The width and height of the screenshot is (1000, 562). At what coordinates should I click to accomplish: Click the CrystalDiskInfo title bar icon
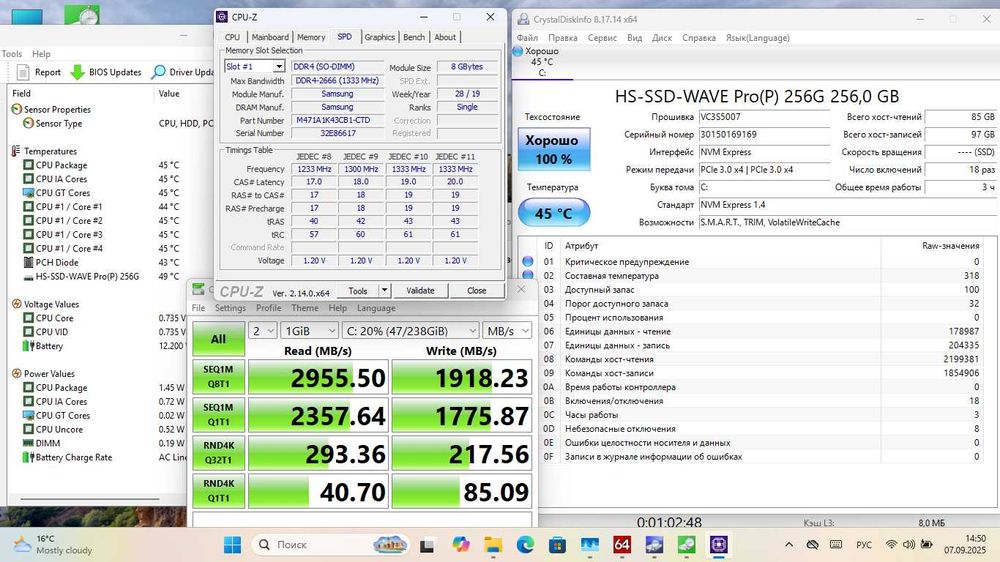point(524,19)
